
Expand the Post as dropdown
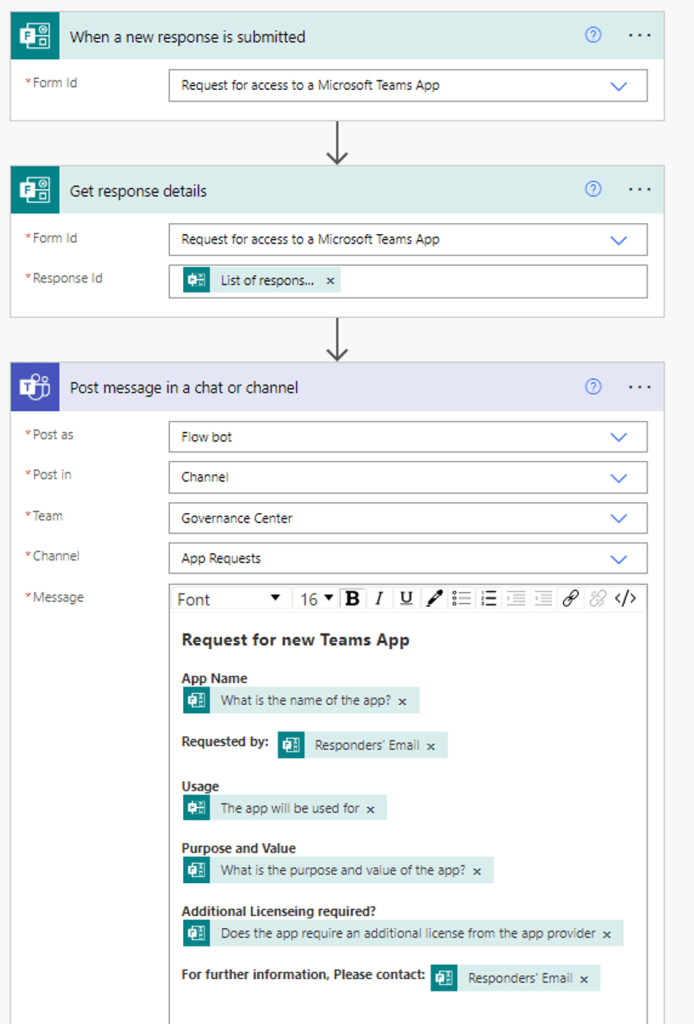click(x=618, y=437)
